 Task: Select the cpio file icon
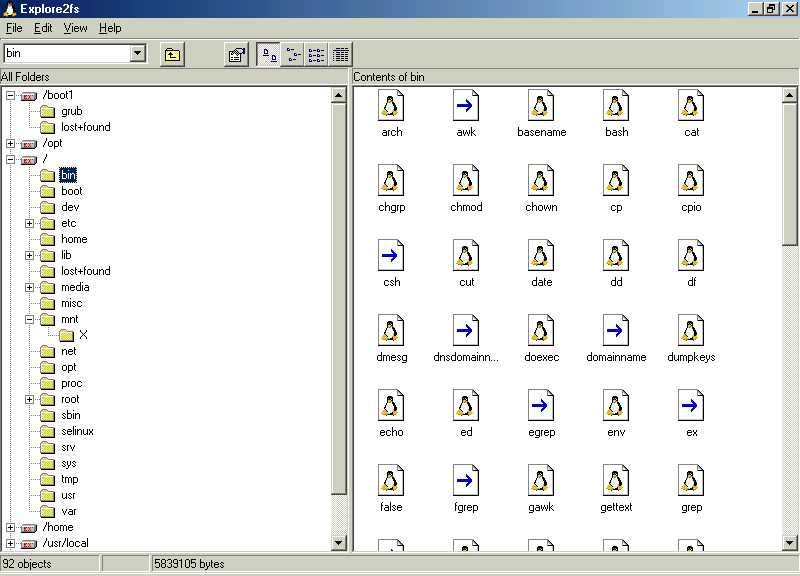point(691,181)
